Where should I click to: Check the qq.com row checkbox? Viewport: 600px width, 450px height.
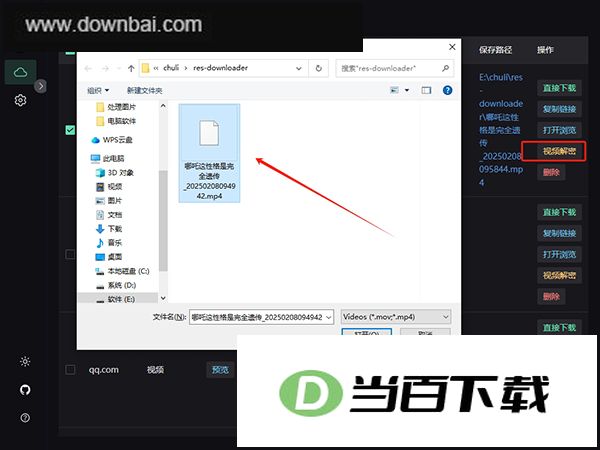(70, 370)
